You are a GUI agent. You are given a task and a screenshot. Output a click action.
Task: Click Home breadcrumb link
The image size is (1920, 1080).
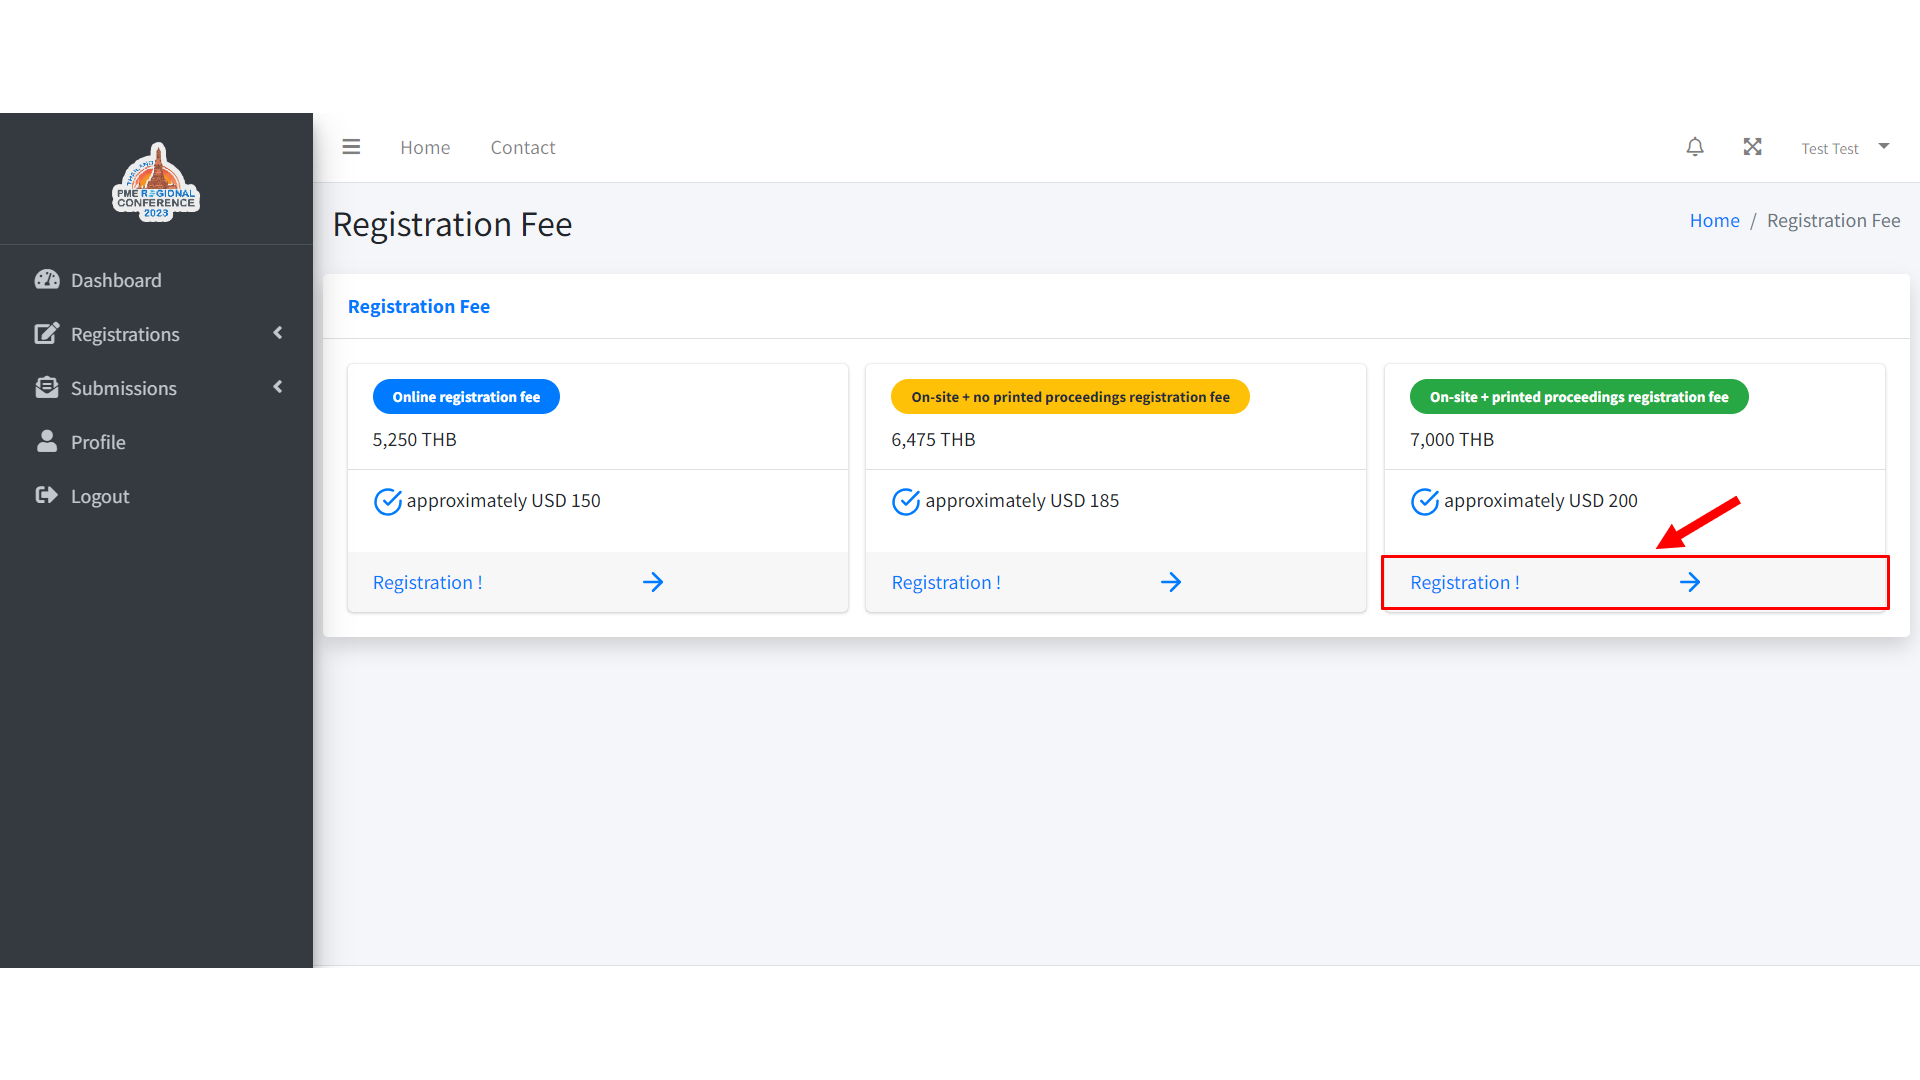point(1714,220)
